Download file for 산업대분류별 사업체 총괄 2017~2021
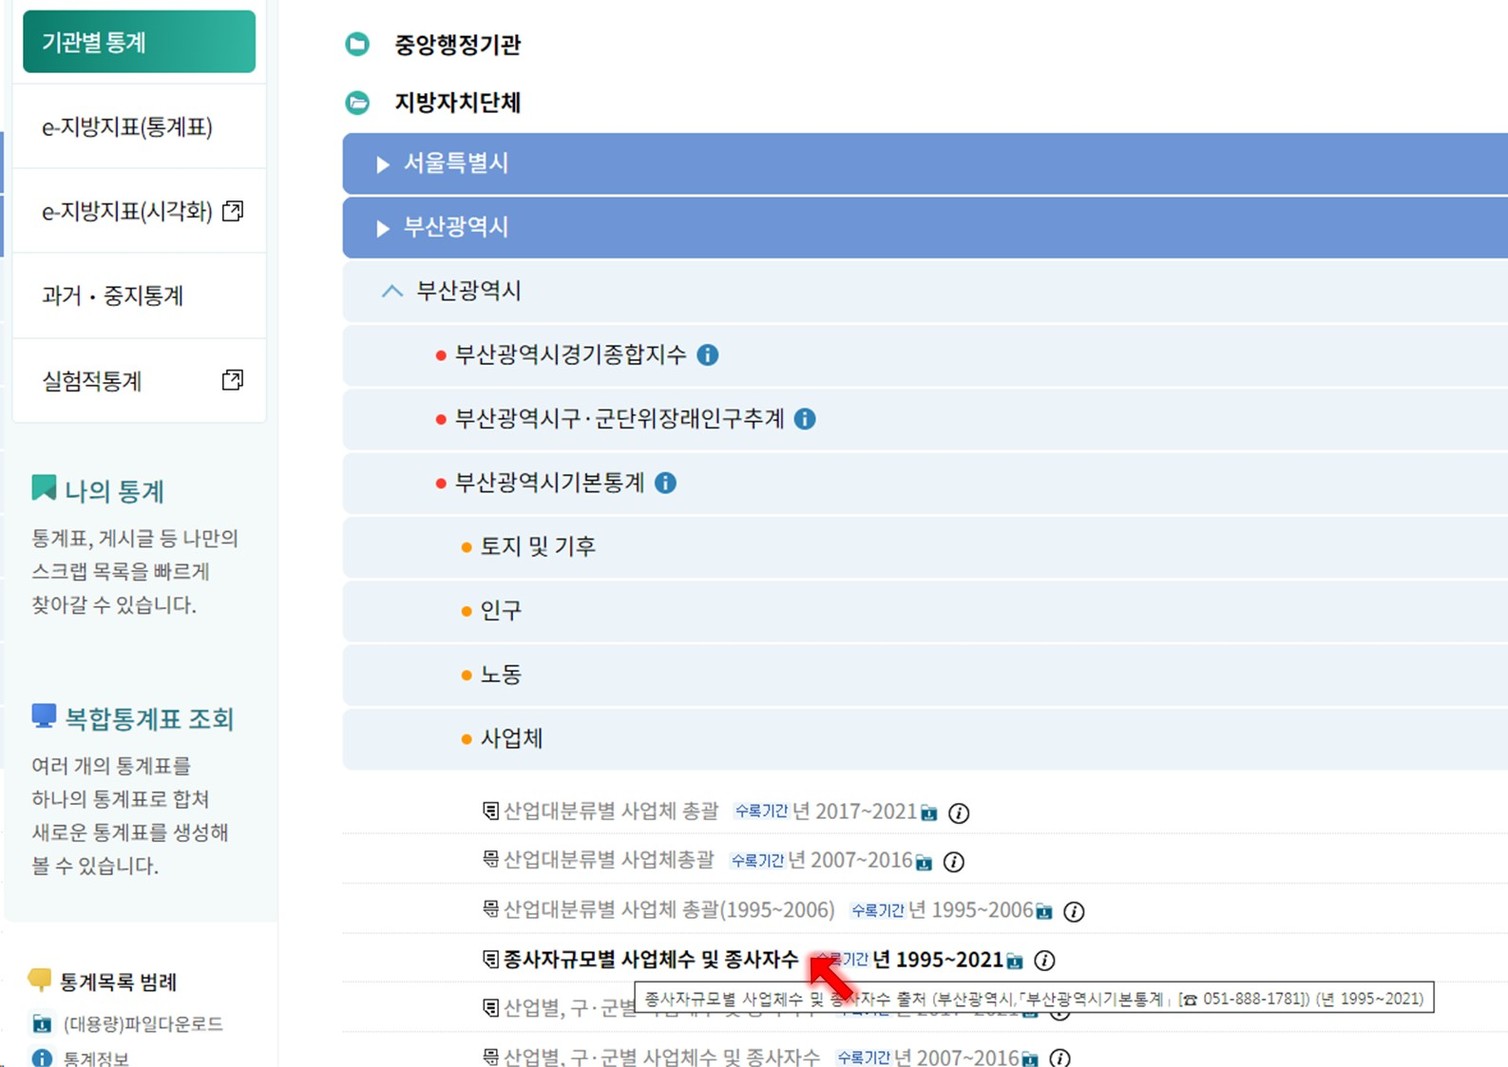Screen dimensions: 1508x1067 pyautogui.click(x=929, y=813)
